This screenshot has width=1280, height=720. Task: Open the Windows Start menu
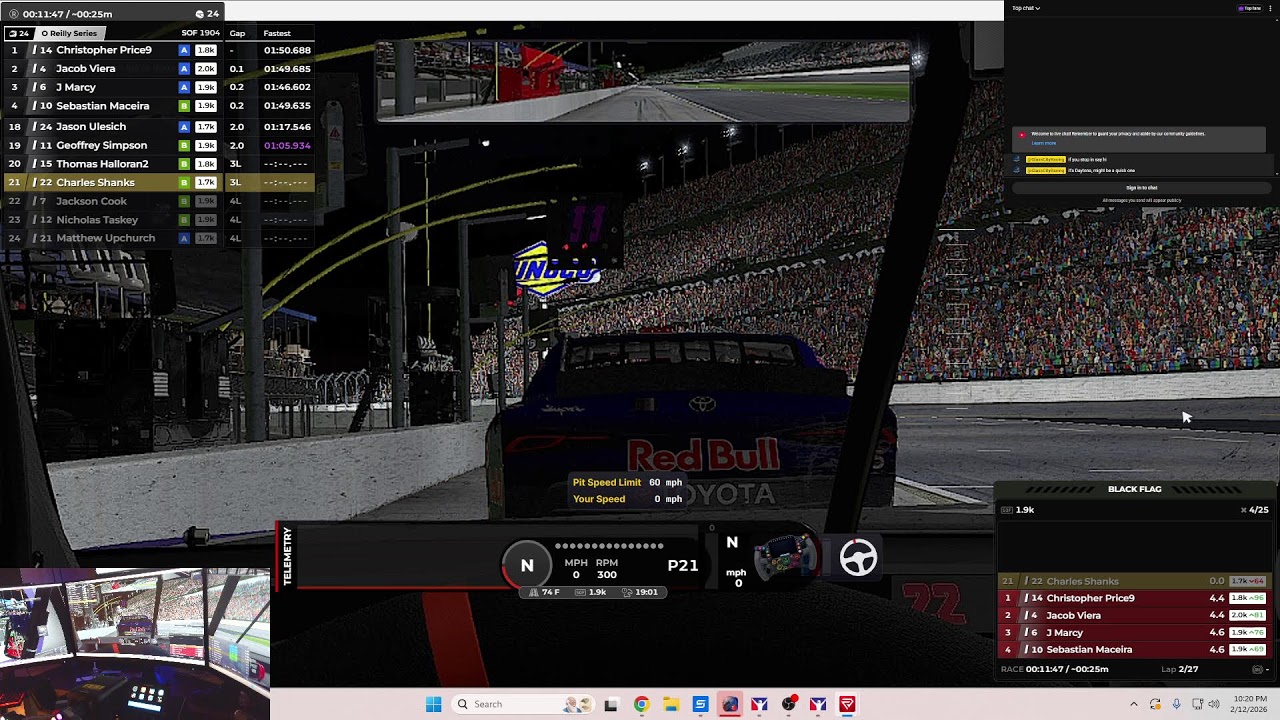433,704
